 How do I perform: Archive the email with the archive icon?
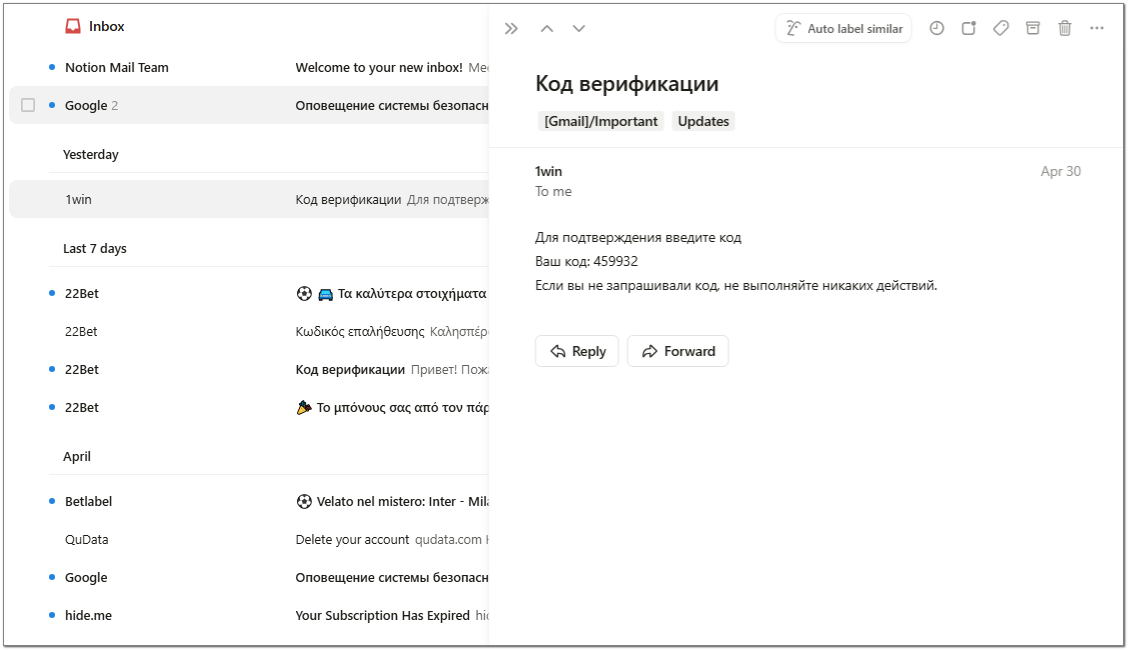[x=1033, y=28]
